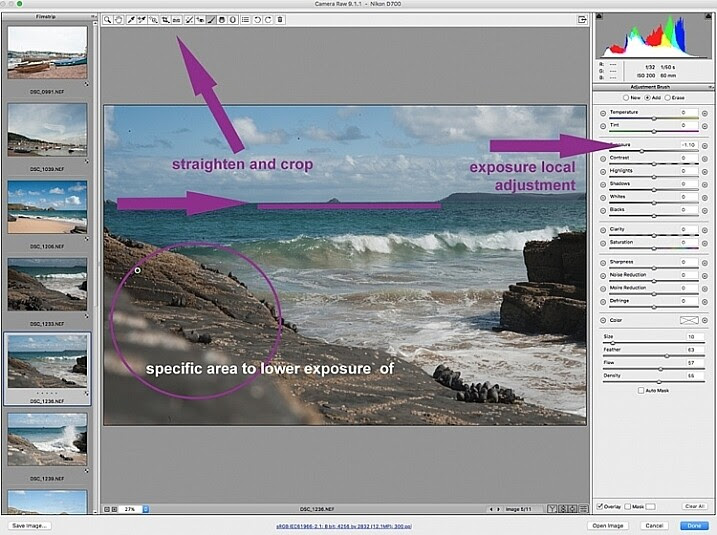Click the trash icon to mark for deletion
The height and width of the screenshot is (535, 717).
[x=280, y=20]
